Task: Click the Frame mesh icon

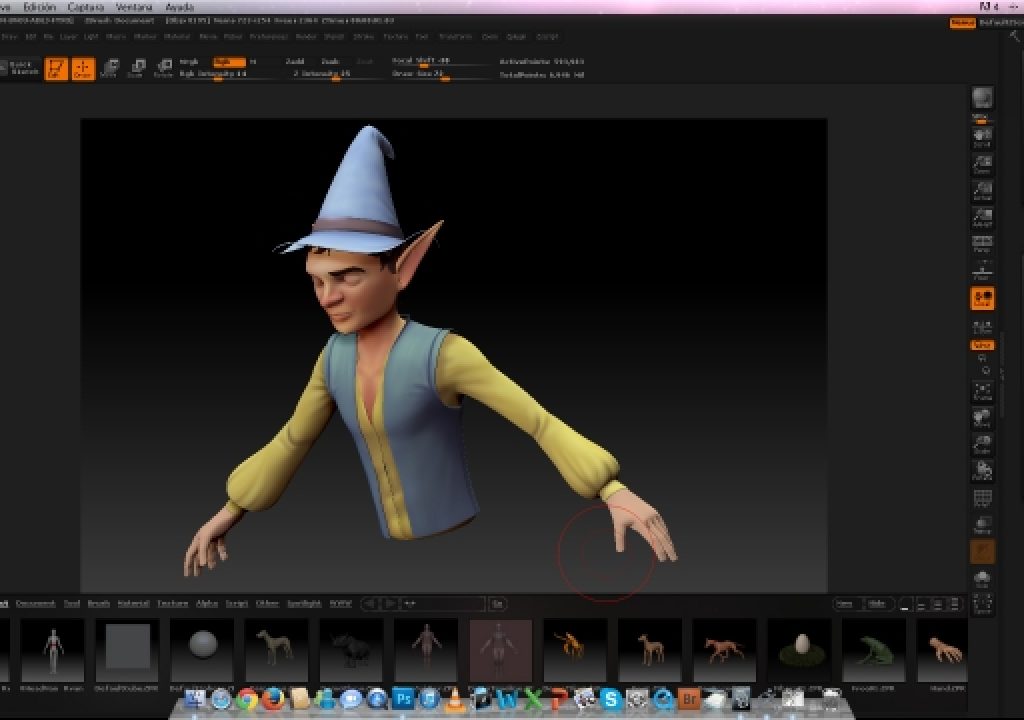Action: click(982, 392)
